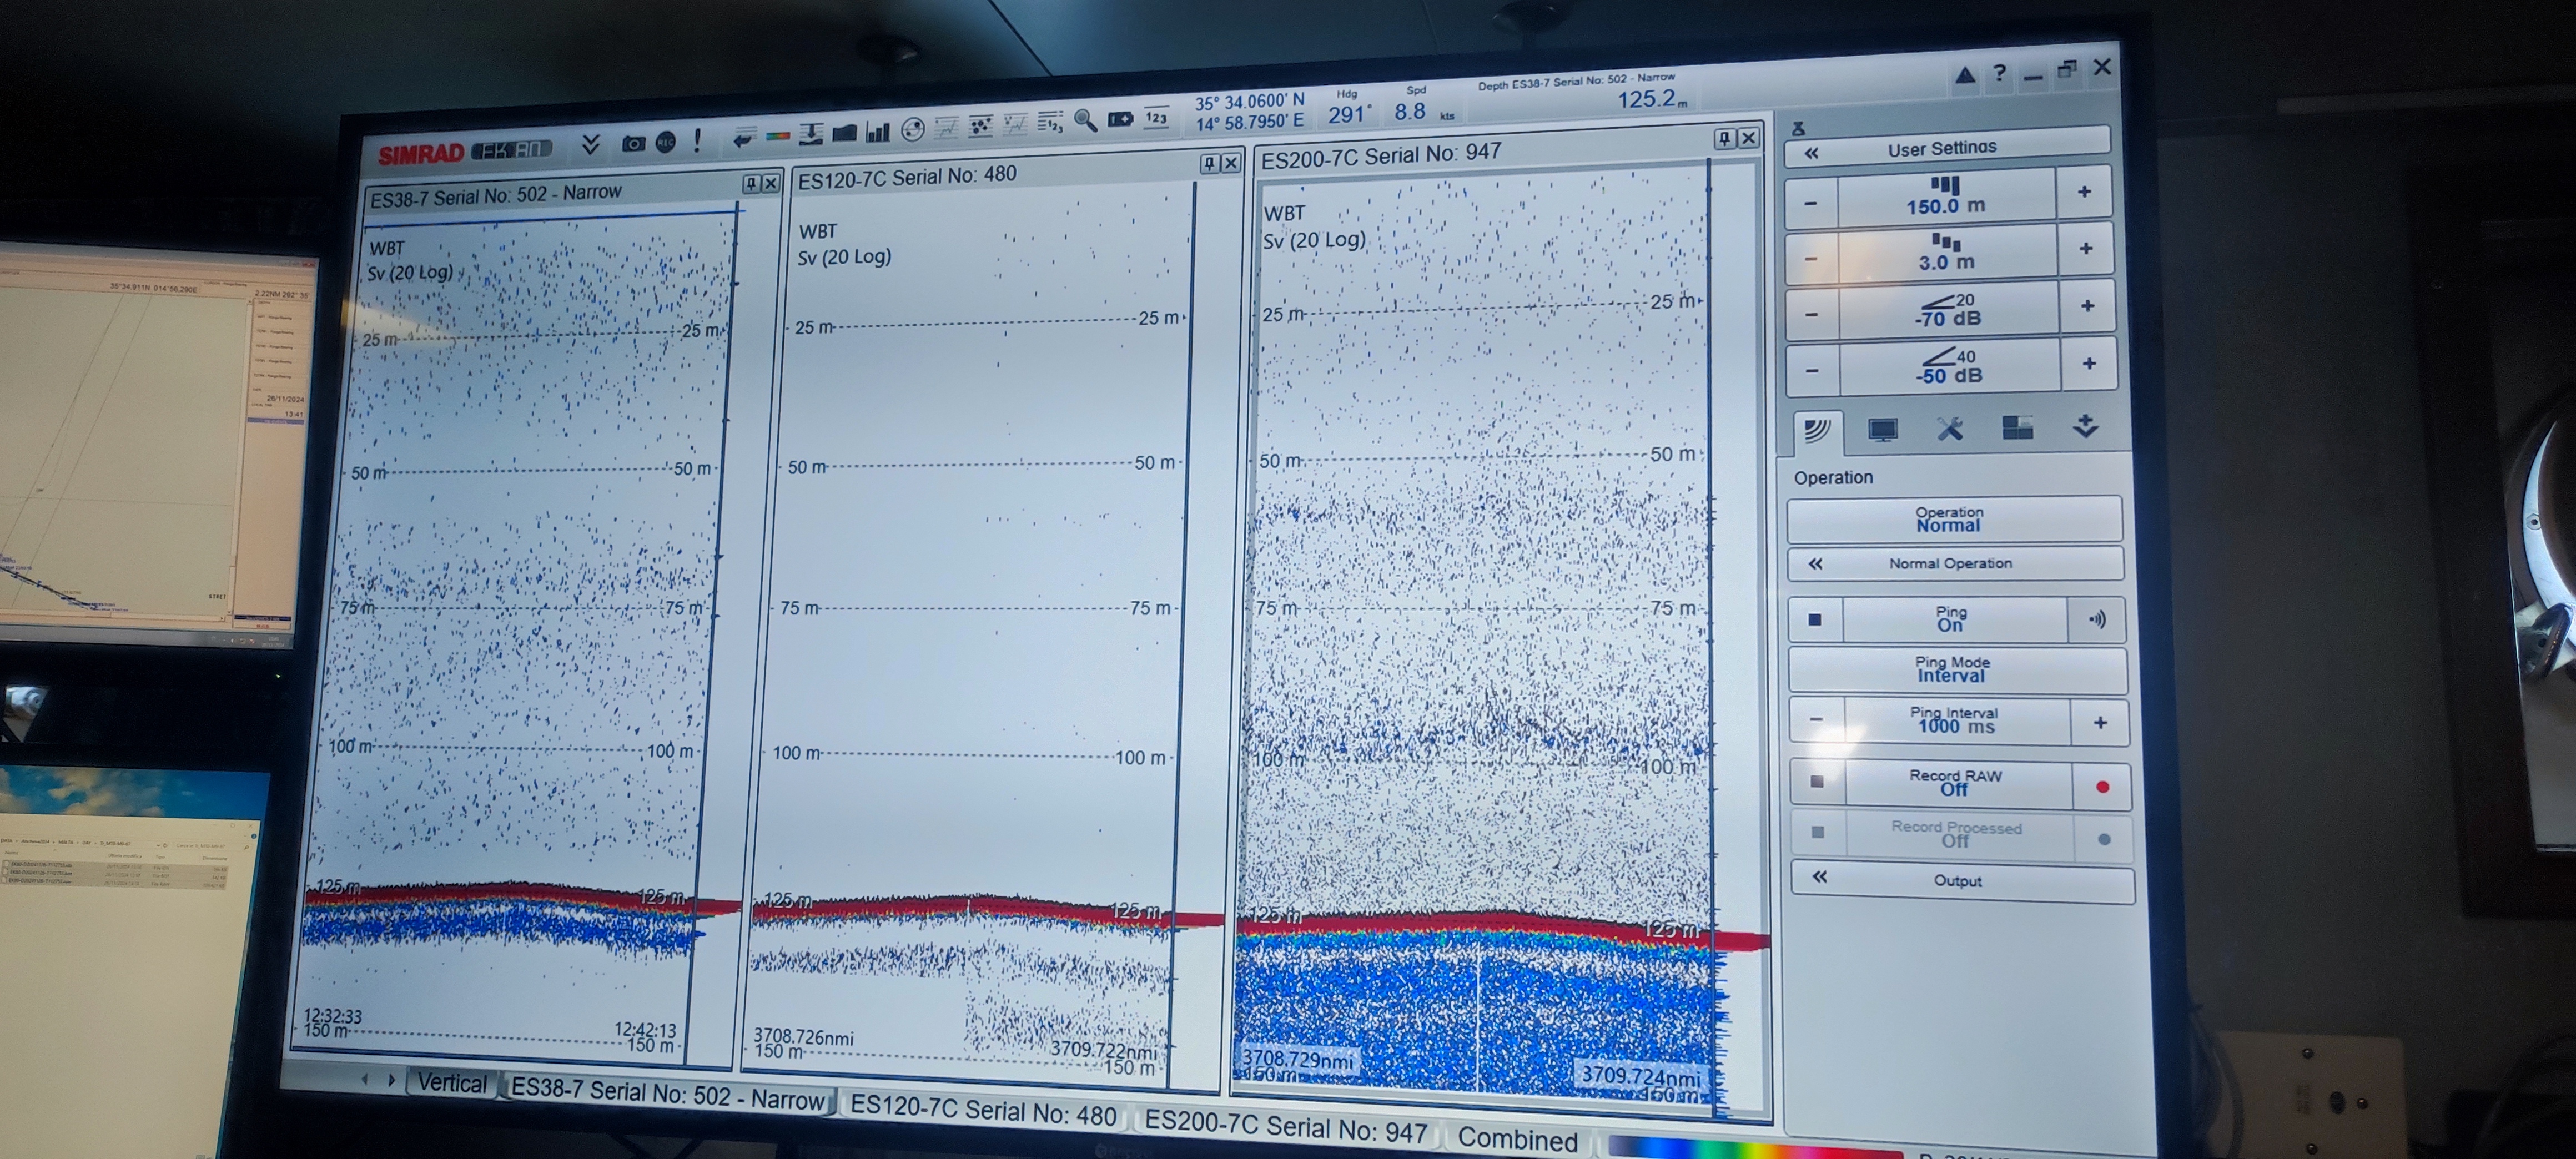2576x1159 pixels.
Task: Decrease the Ping Interval 1000 ms
Action: pos(1817,720)
